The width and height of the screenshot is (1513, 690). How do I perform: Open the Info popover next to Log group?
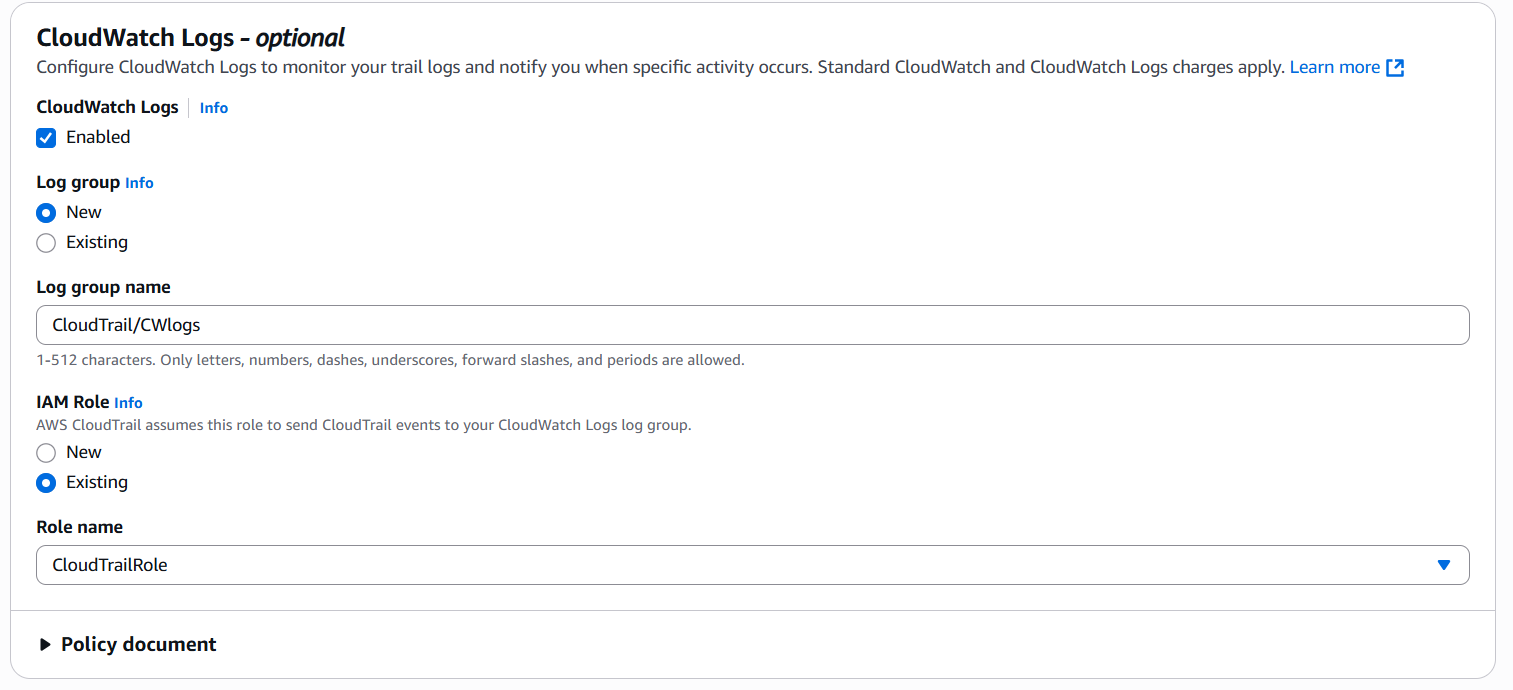139,182
